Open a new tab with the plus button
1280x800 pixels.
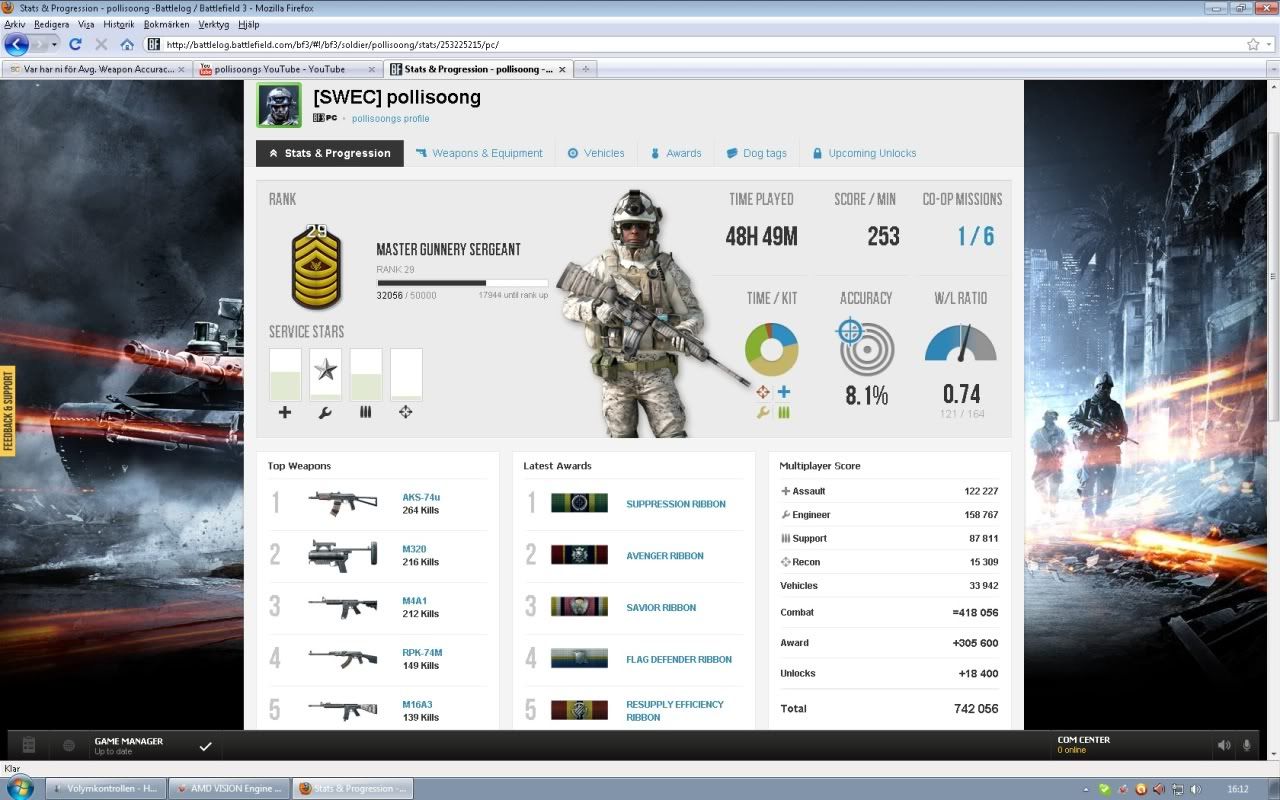[586, 69]
